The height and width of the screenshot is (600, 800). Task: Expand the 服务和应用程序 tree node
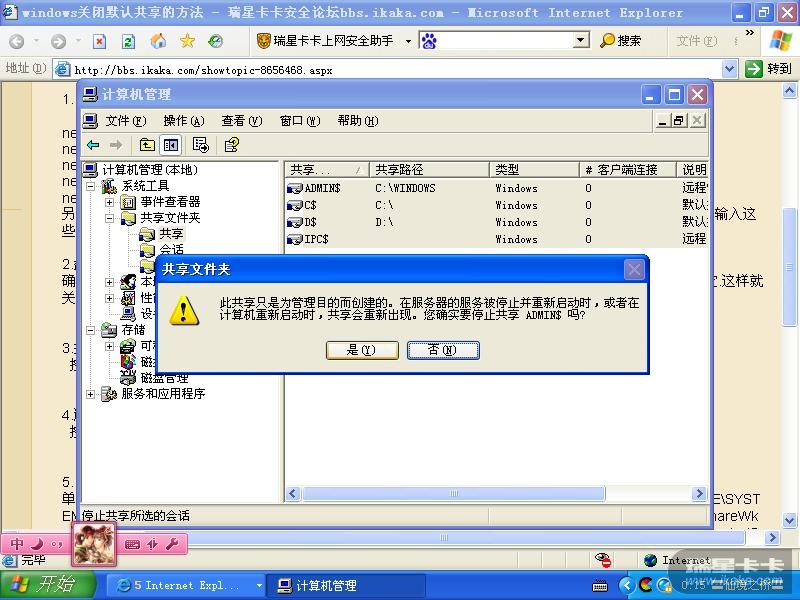click(x=90, y=394)
